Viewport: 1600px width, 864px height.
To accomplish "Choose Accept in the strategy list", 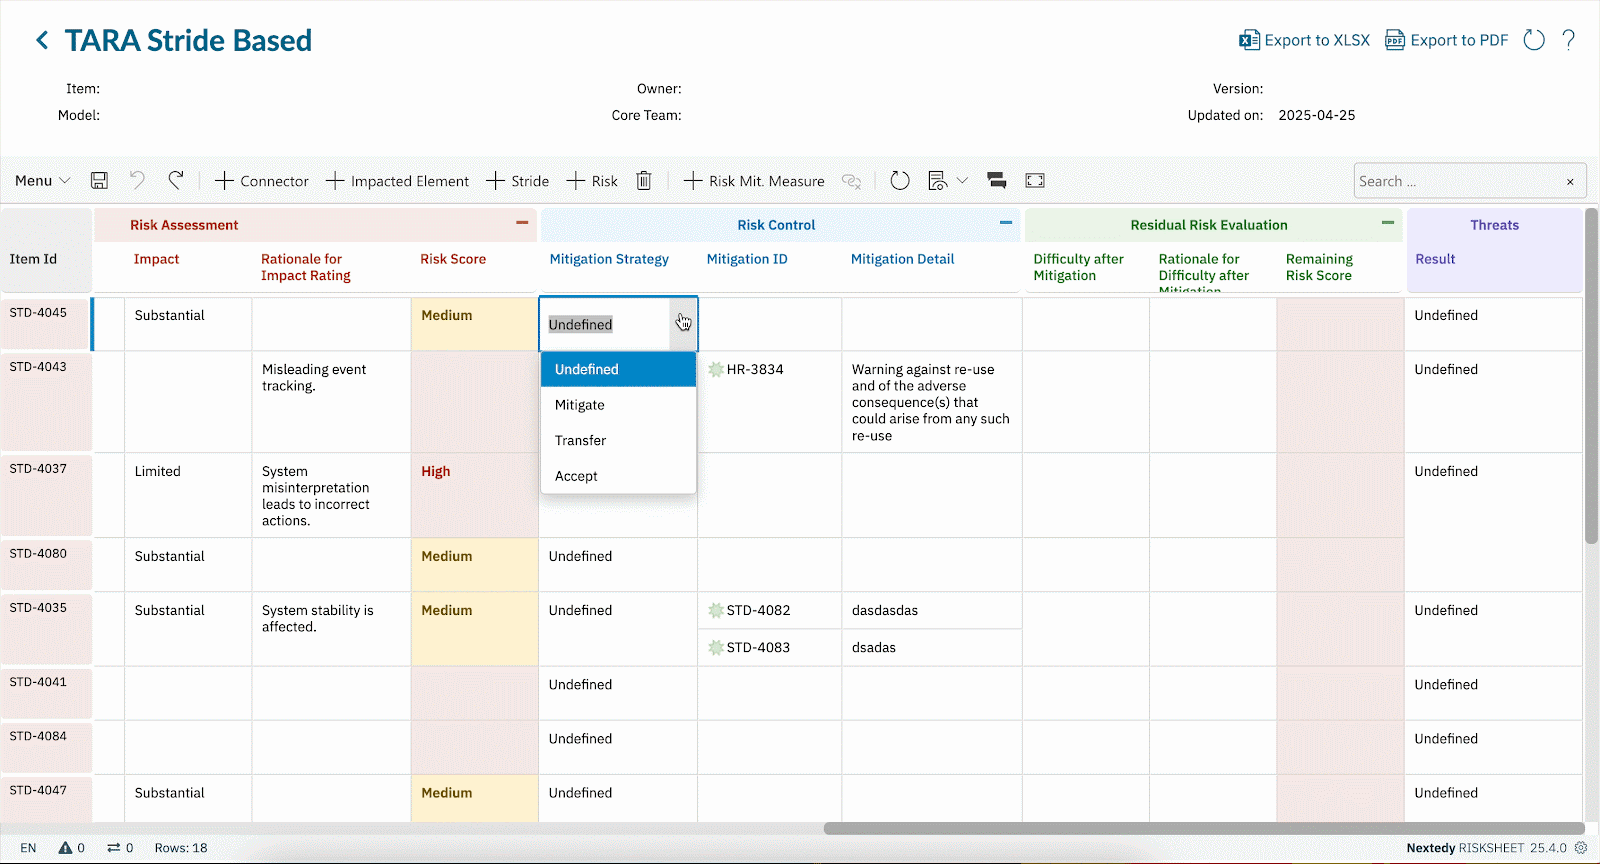I will pos(576,476).
